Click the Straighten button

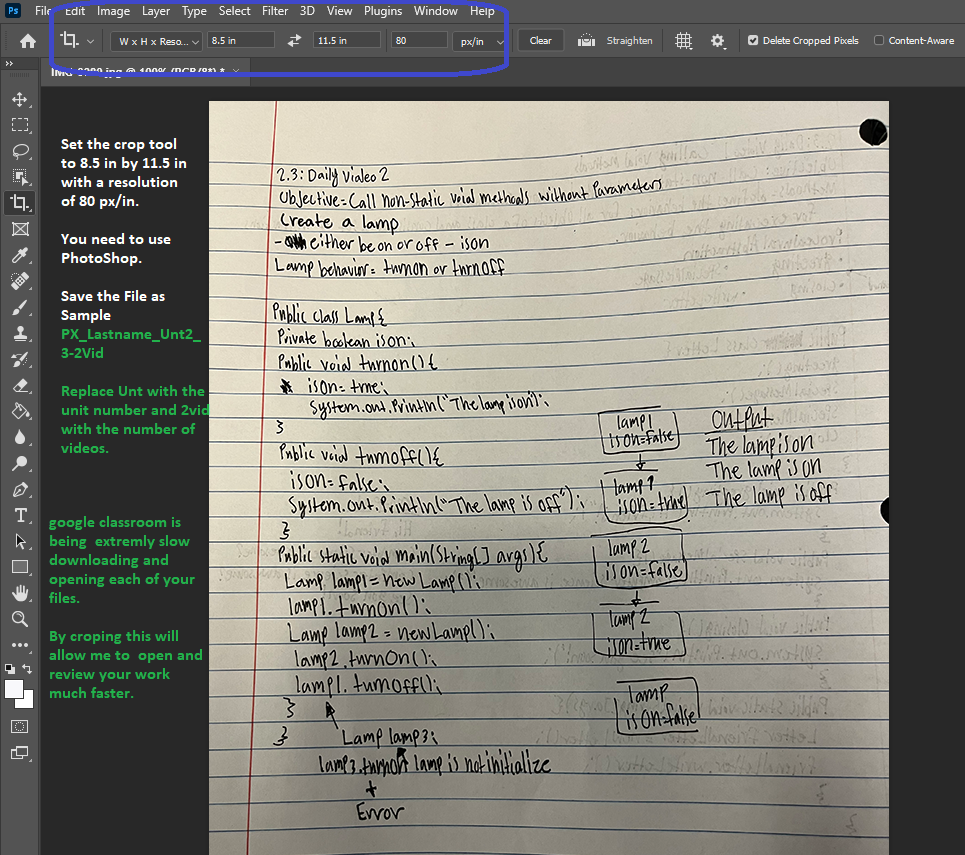point(616,41)
